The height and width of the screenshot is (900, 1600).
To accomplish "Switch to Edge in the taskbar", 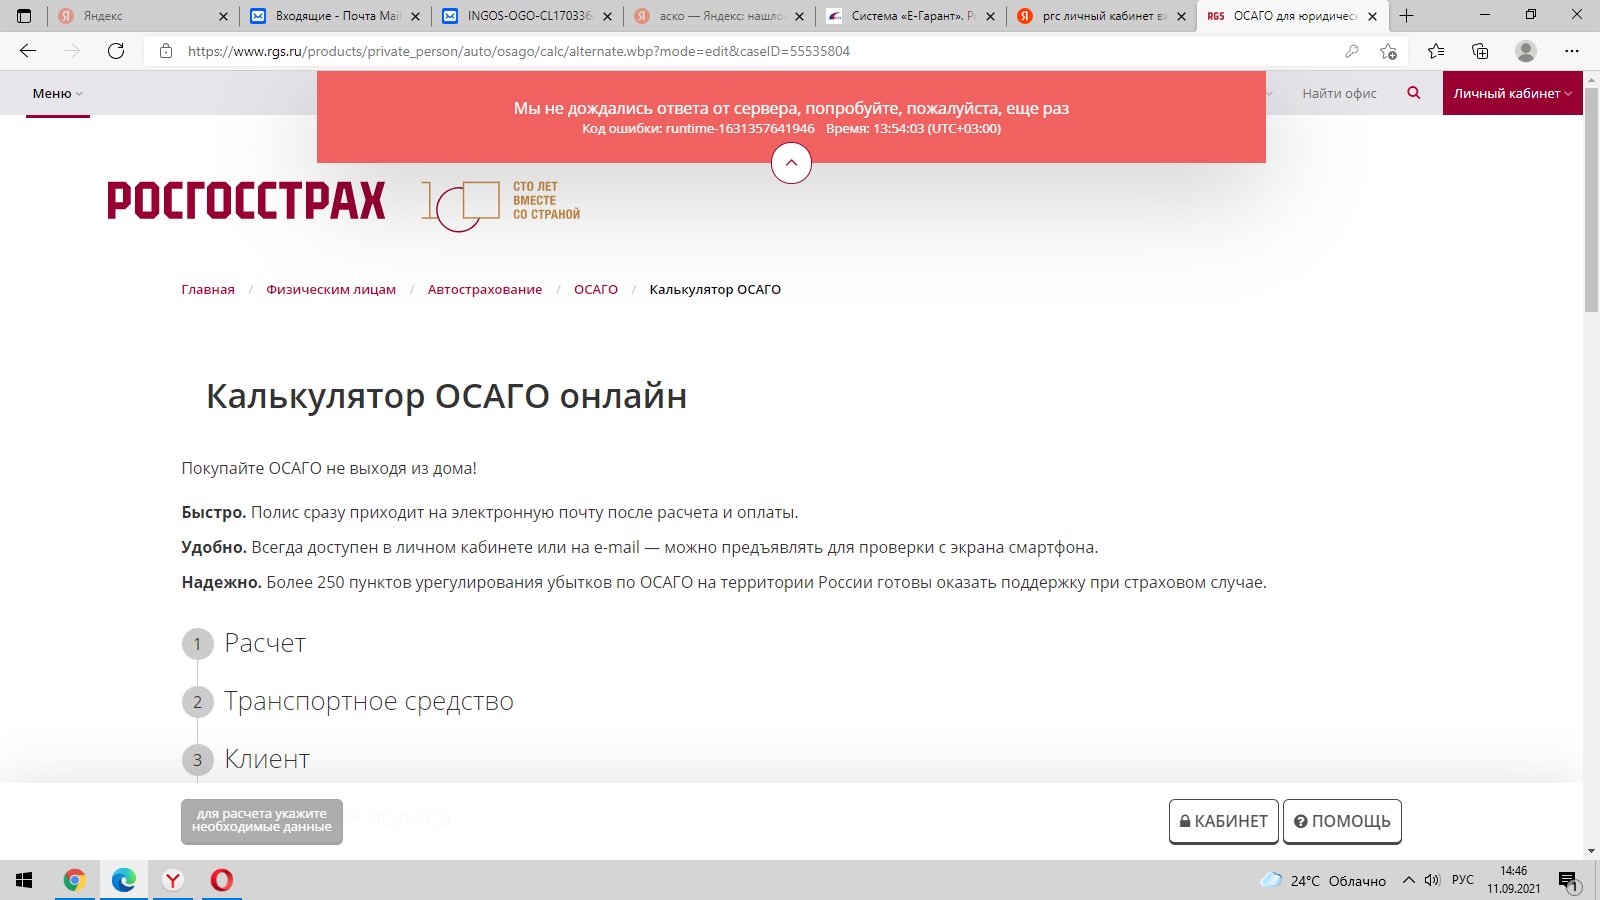I will coord(124,880).
